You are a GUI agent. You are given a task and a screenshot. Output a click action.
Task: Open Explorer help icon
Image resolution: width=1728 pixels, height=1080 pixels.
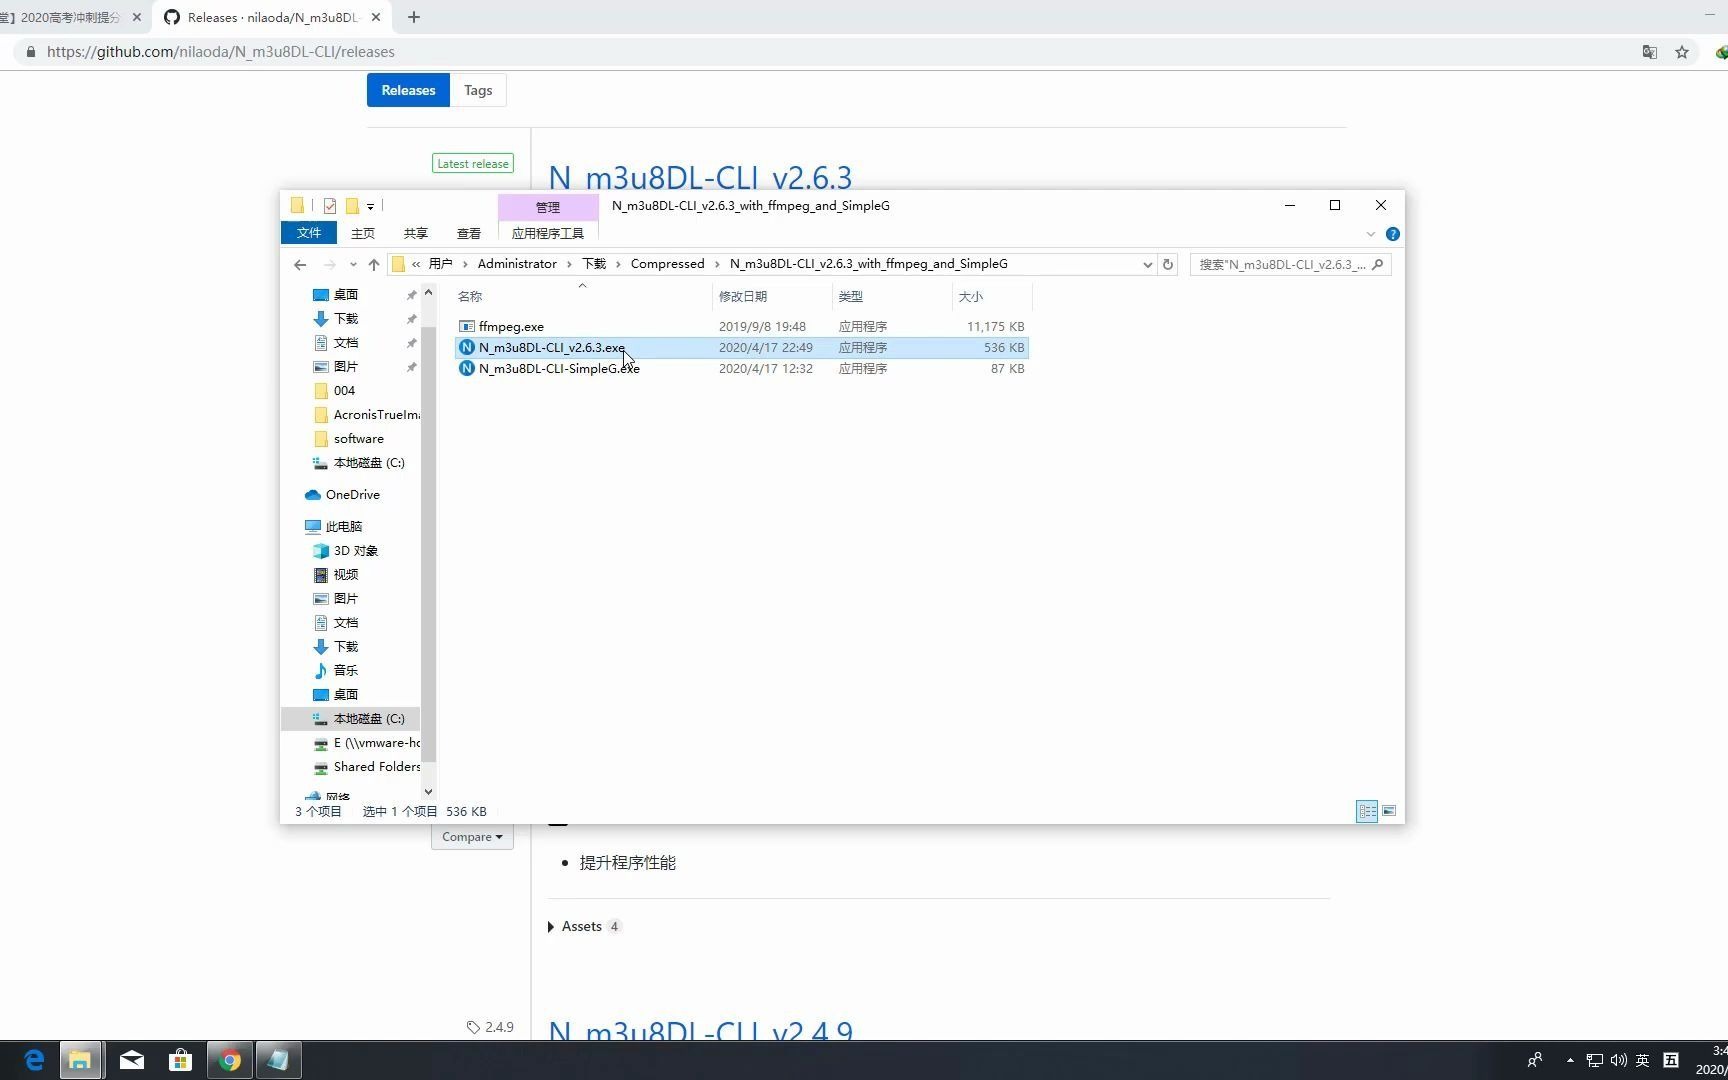[x=1392, y=234]
